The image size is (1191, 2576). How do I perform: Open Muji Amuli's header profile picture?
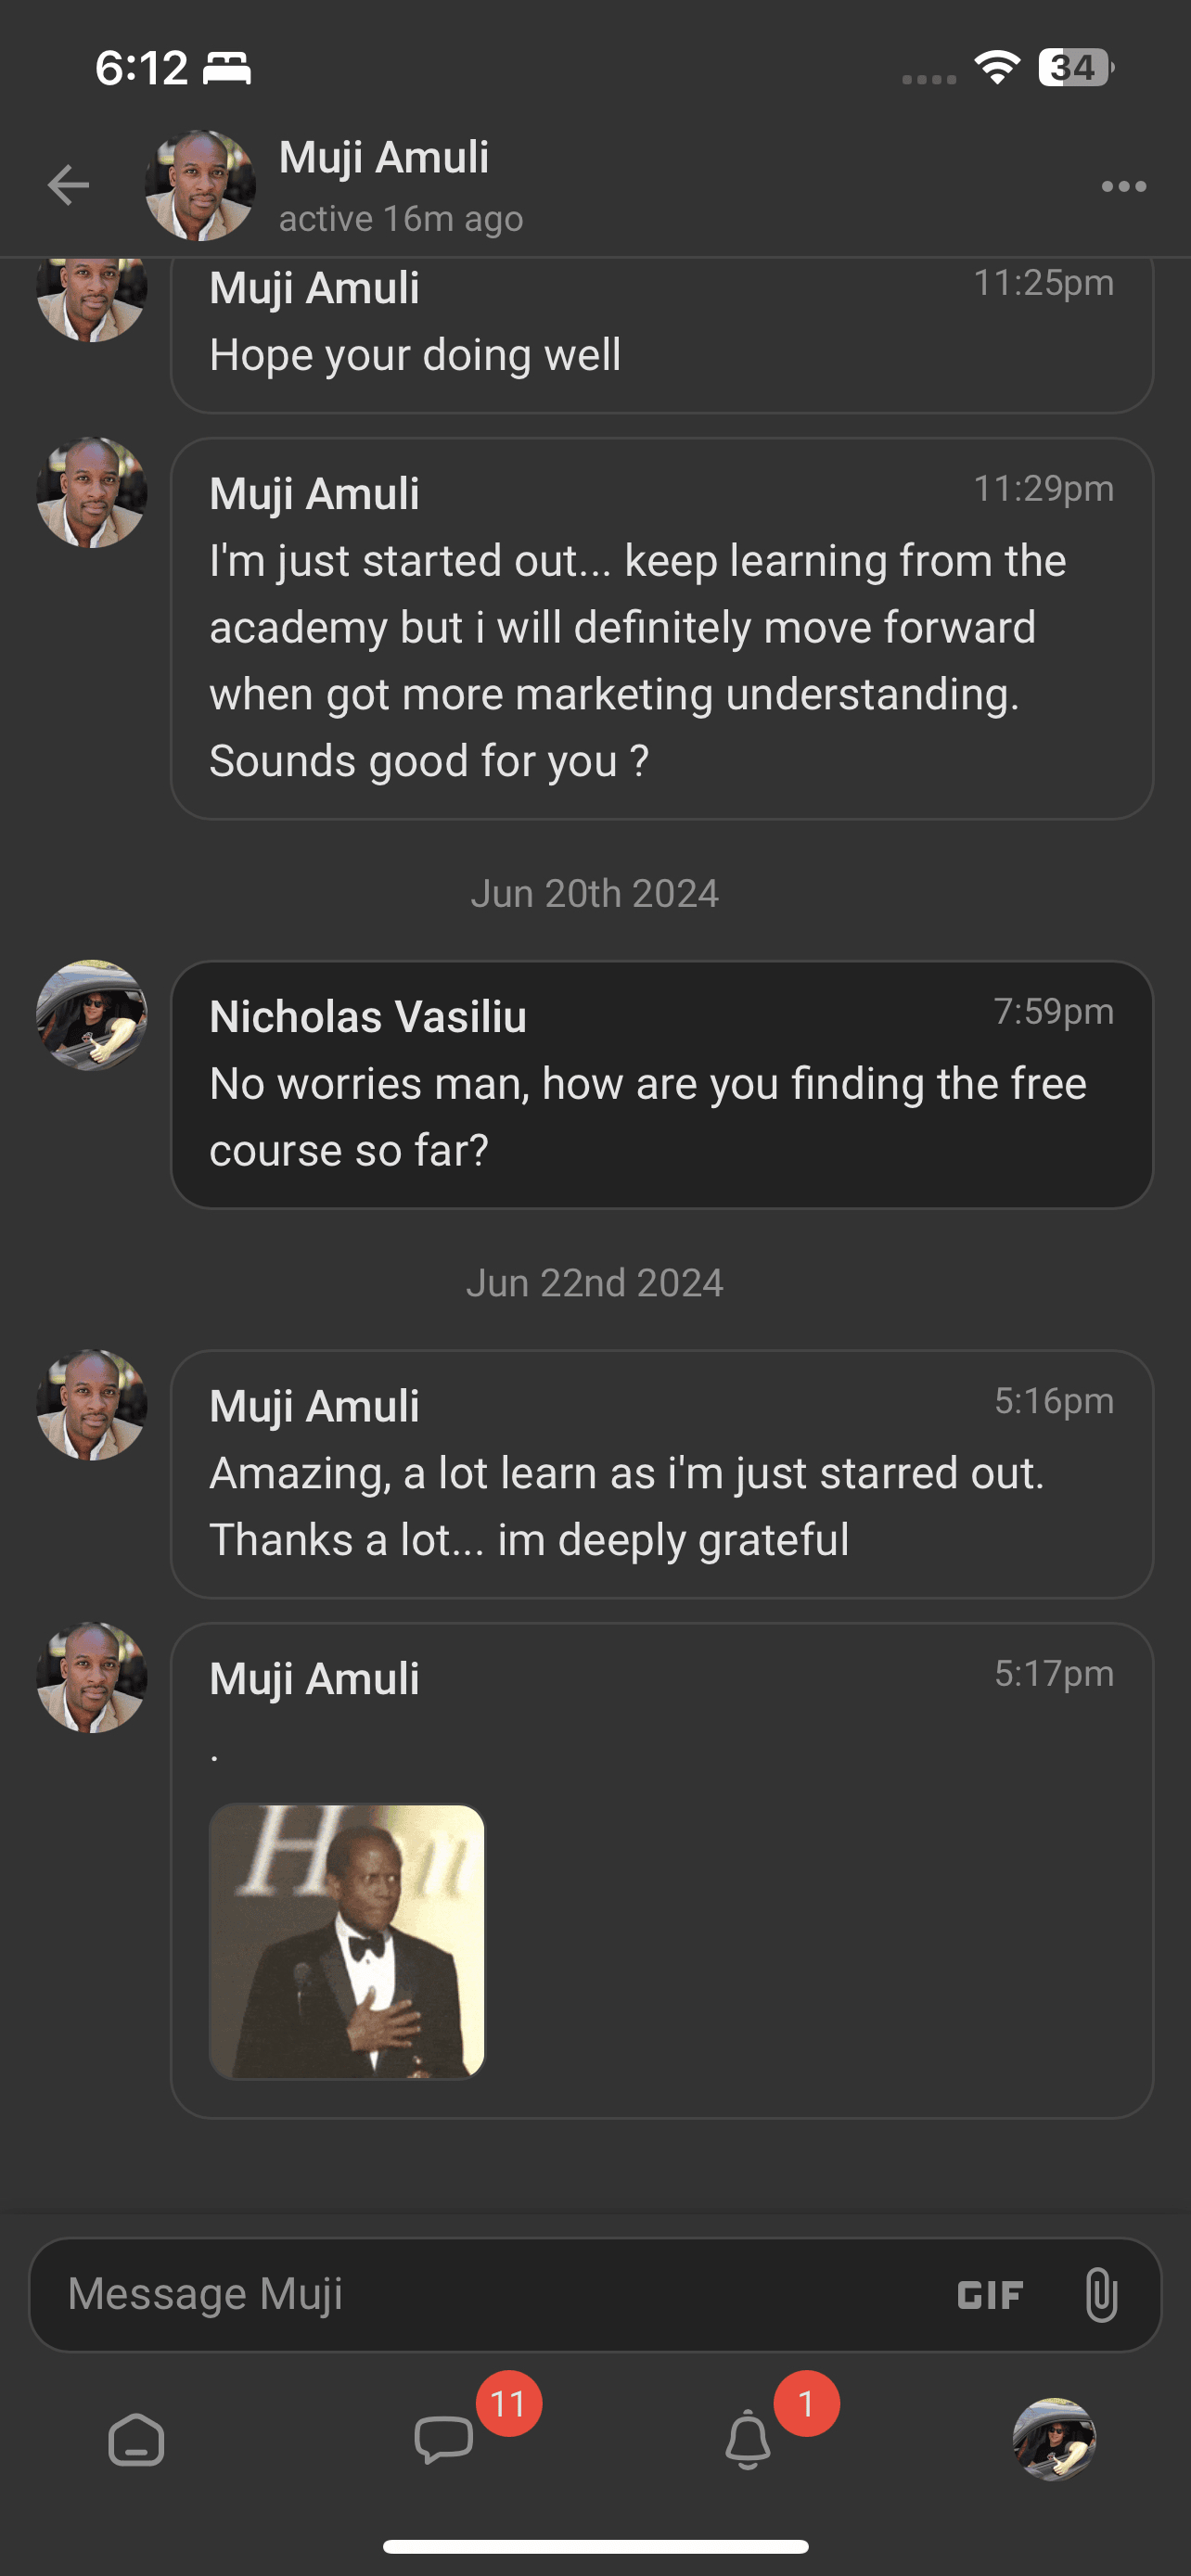point(200,185)
